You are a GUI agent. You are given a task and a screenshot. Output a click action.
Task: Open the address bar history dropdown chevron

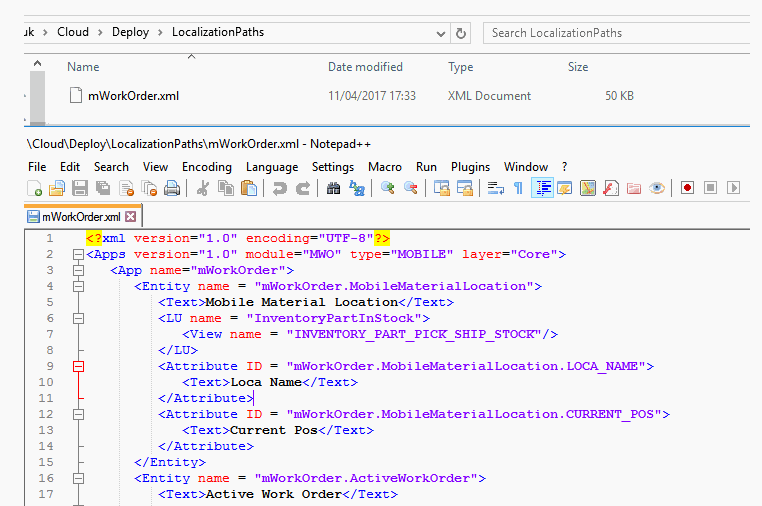click(441, 34)
